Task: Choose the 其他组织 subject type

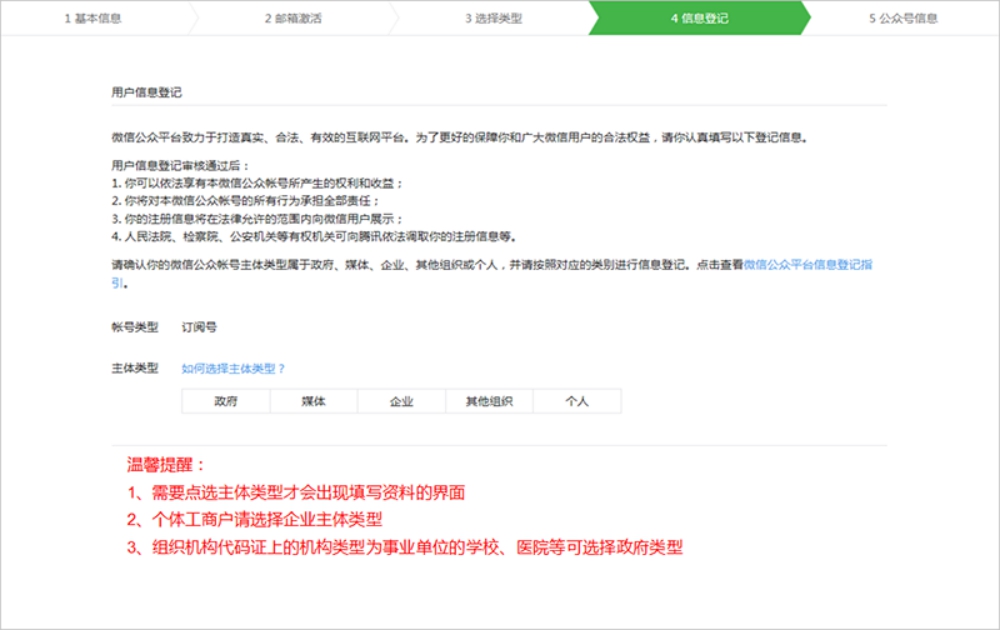Action: tap(489, 400)
